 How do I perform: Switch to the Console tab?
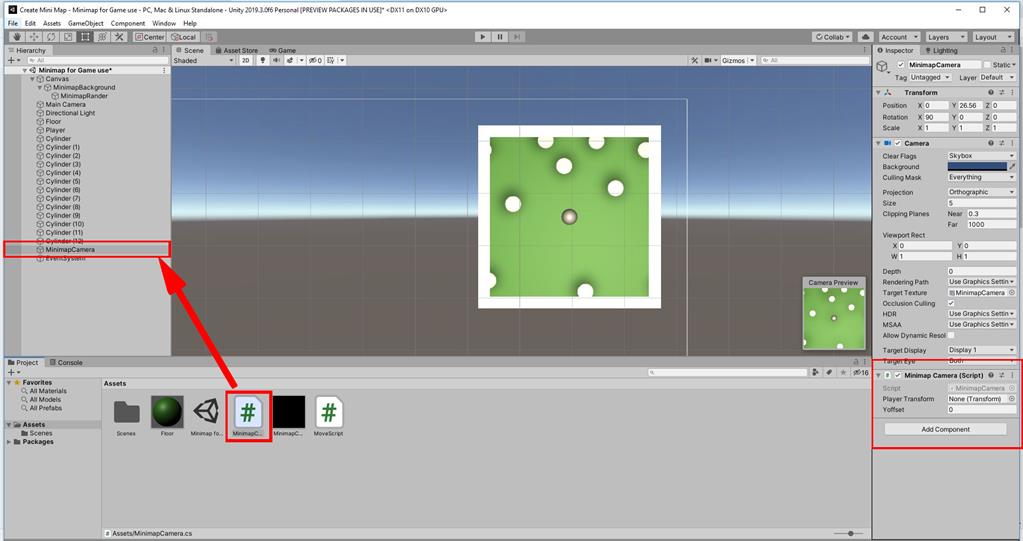(x=66, y=362)
